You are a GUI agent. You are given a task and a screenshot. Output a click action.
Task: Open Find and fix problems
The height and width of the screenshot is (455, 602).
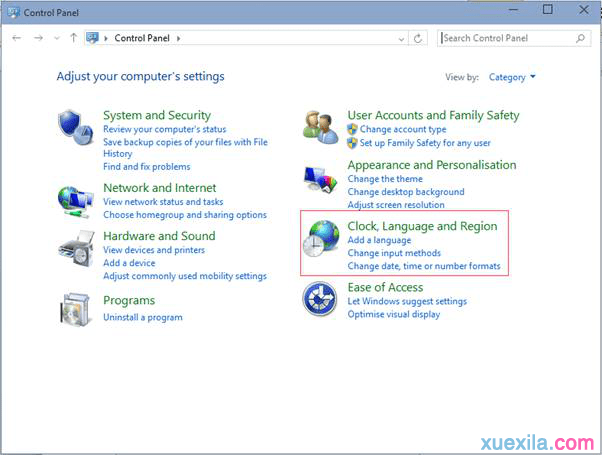(147, 167)
